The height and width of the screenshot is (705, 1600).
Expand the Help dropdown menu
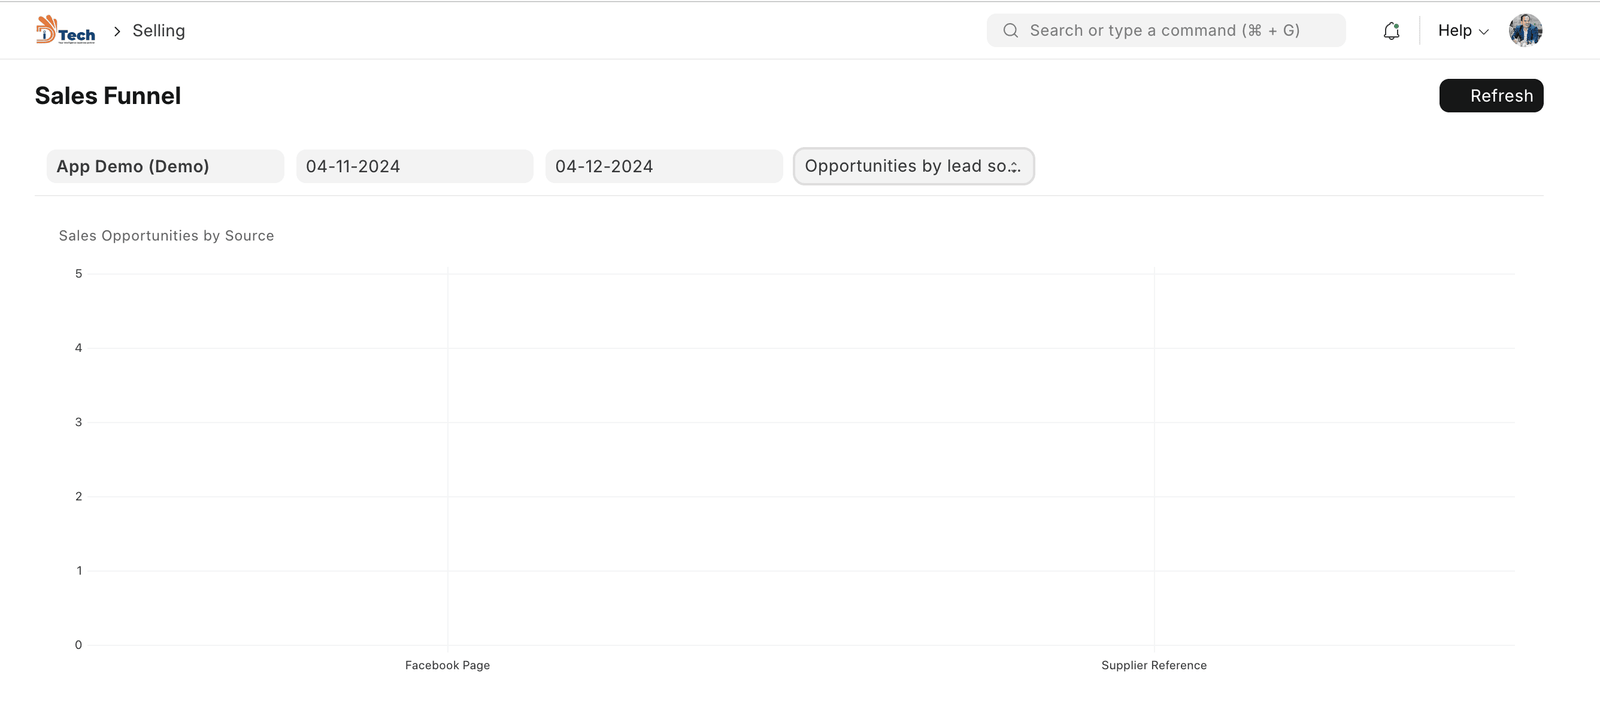(1463, 31)
